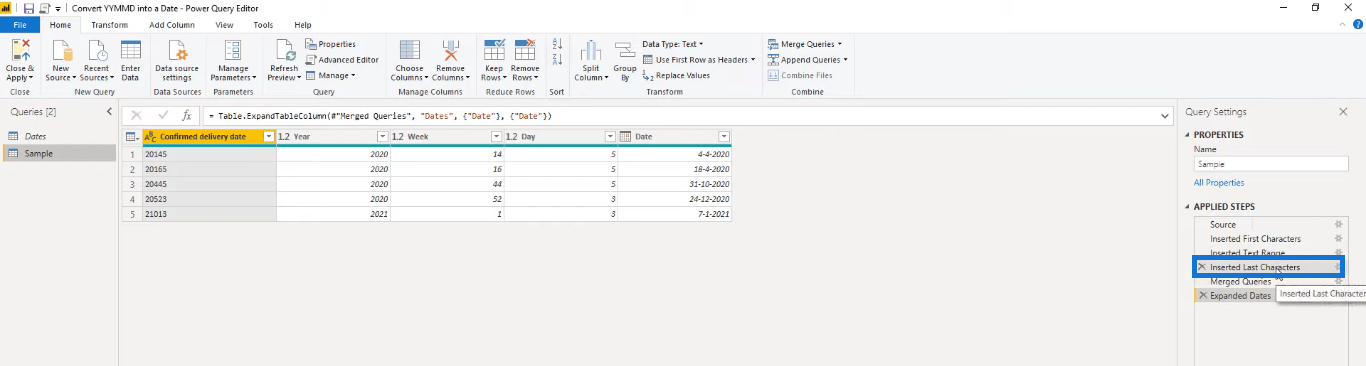Collapse the PROPERTIES section
Screen dimensions: 1366x366
(x=1188, y=135)
